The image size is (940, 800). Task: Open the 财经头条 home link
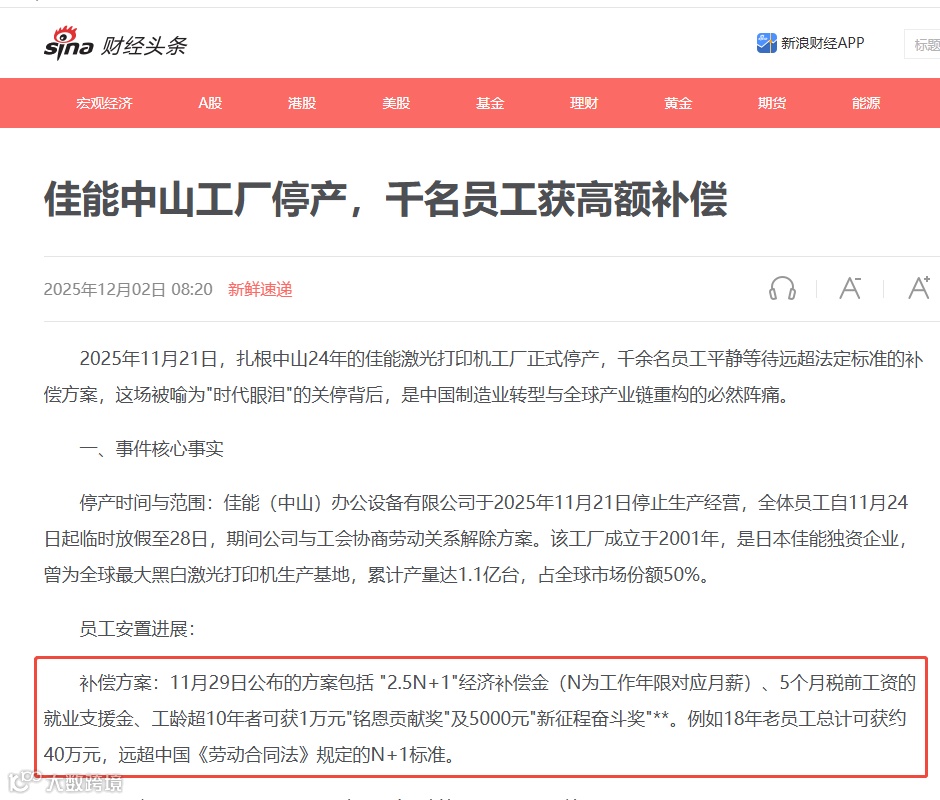(143, 46)
